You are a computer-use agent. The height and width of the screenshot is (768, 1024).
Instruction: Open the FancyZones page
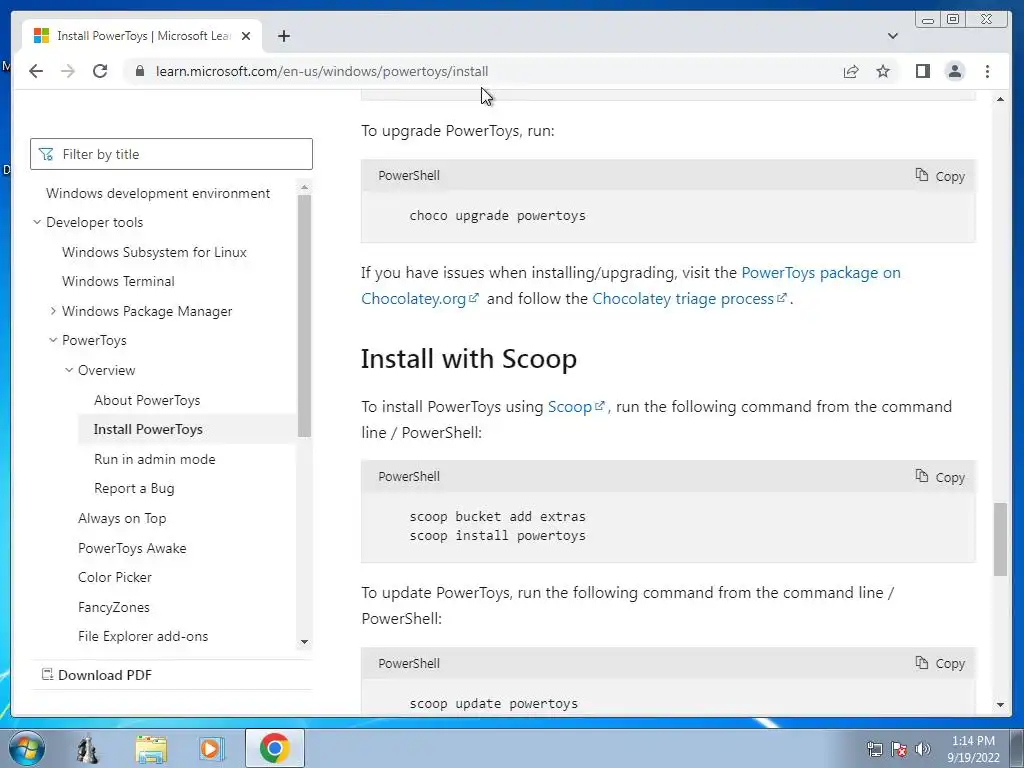114,607
